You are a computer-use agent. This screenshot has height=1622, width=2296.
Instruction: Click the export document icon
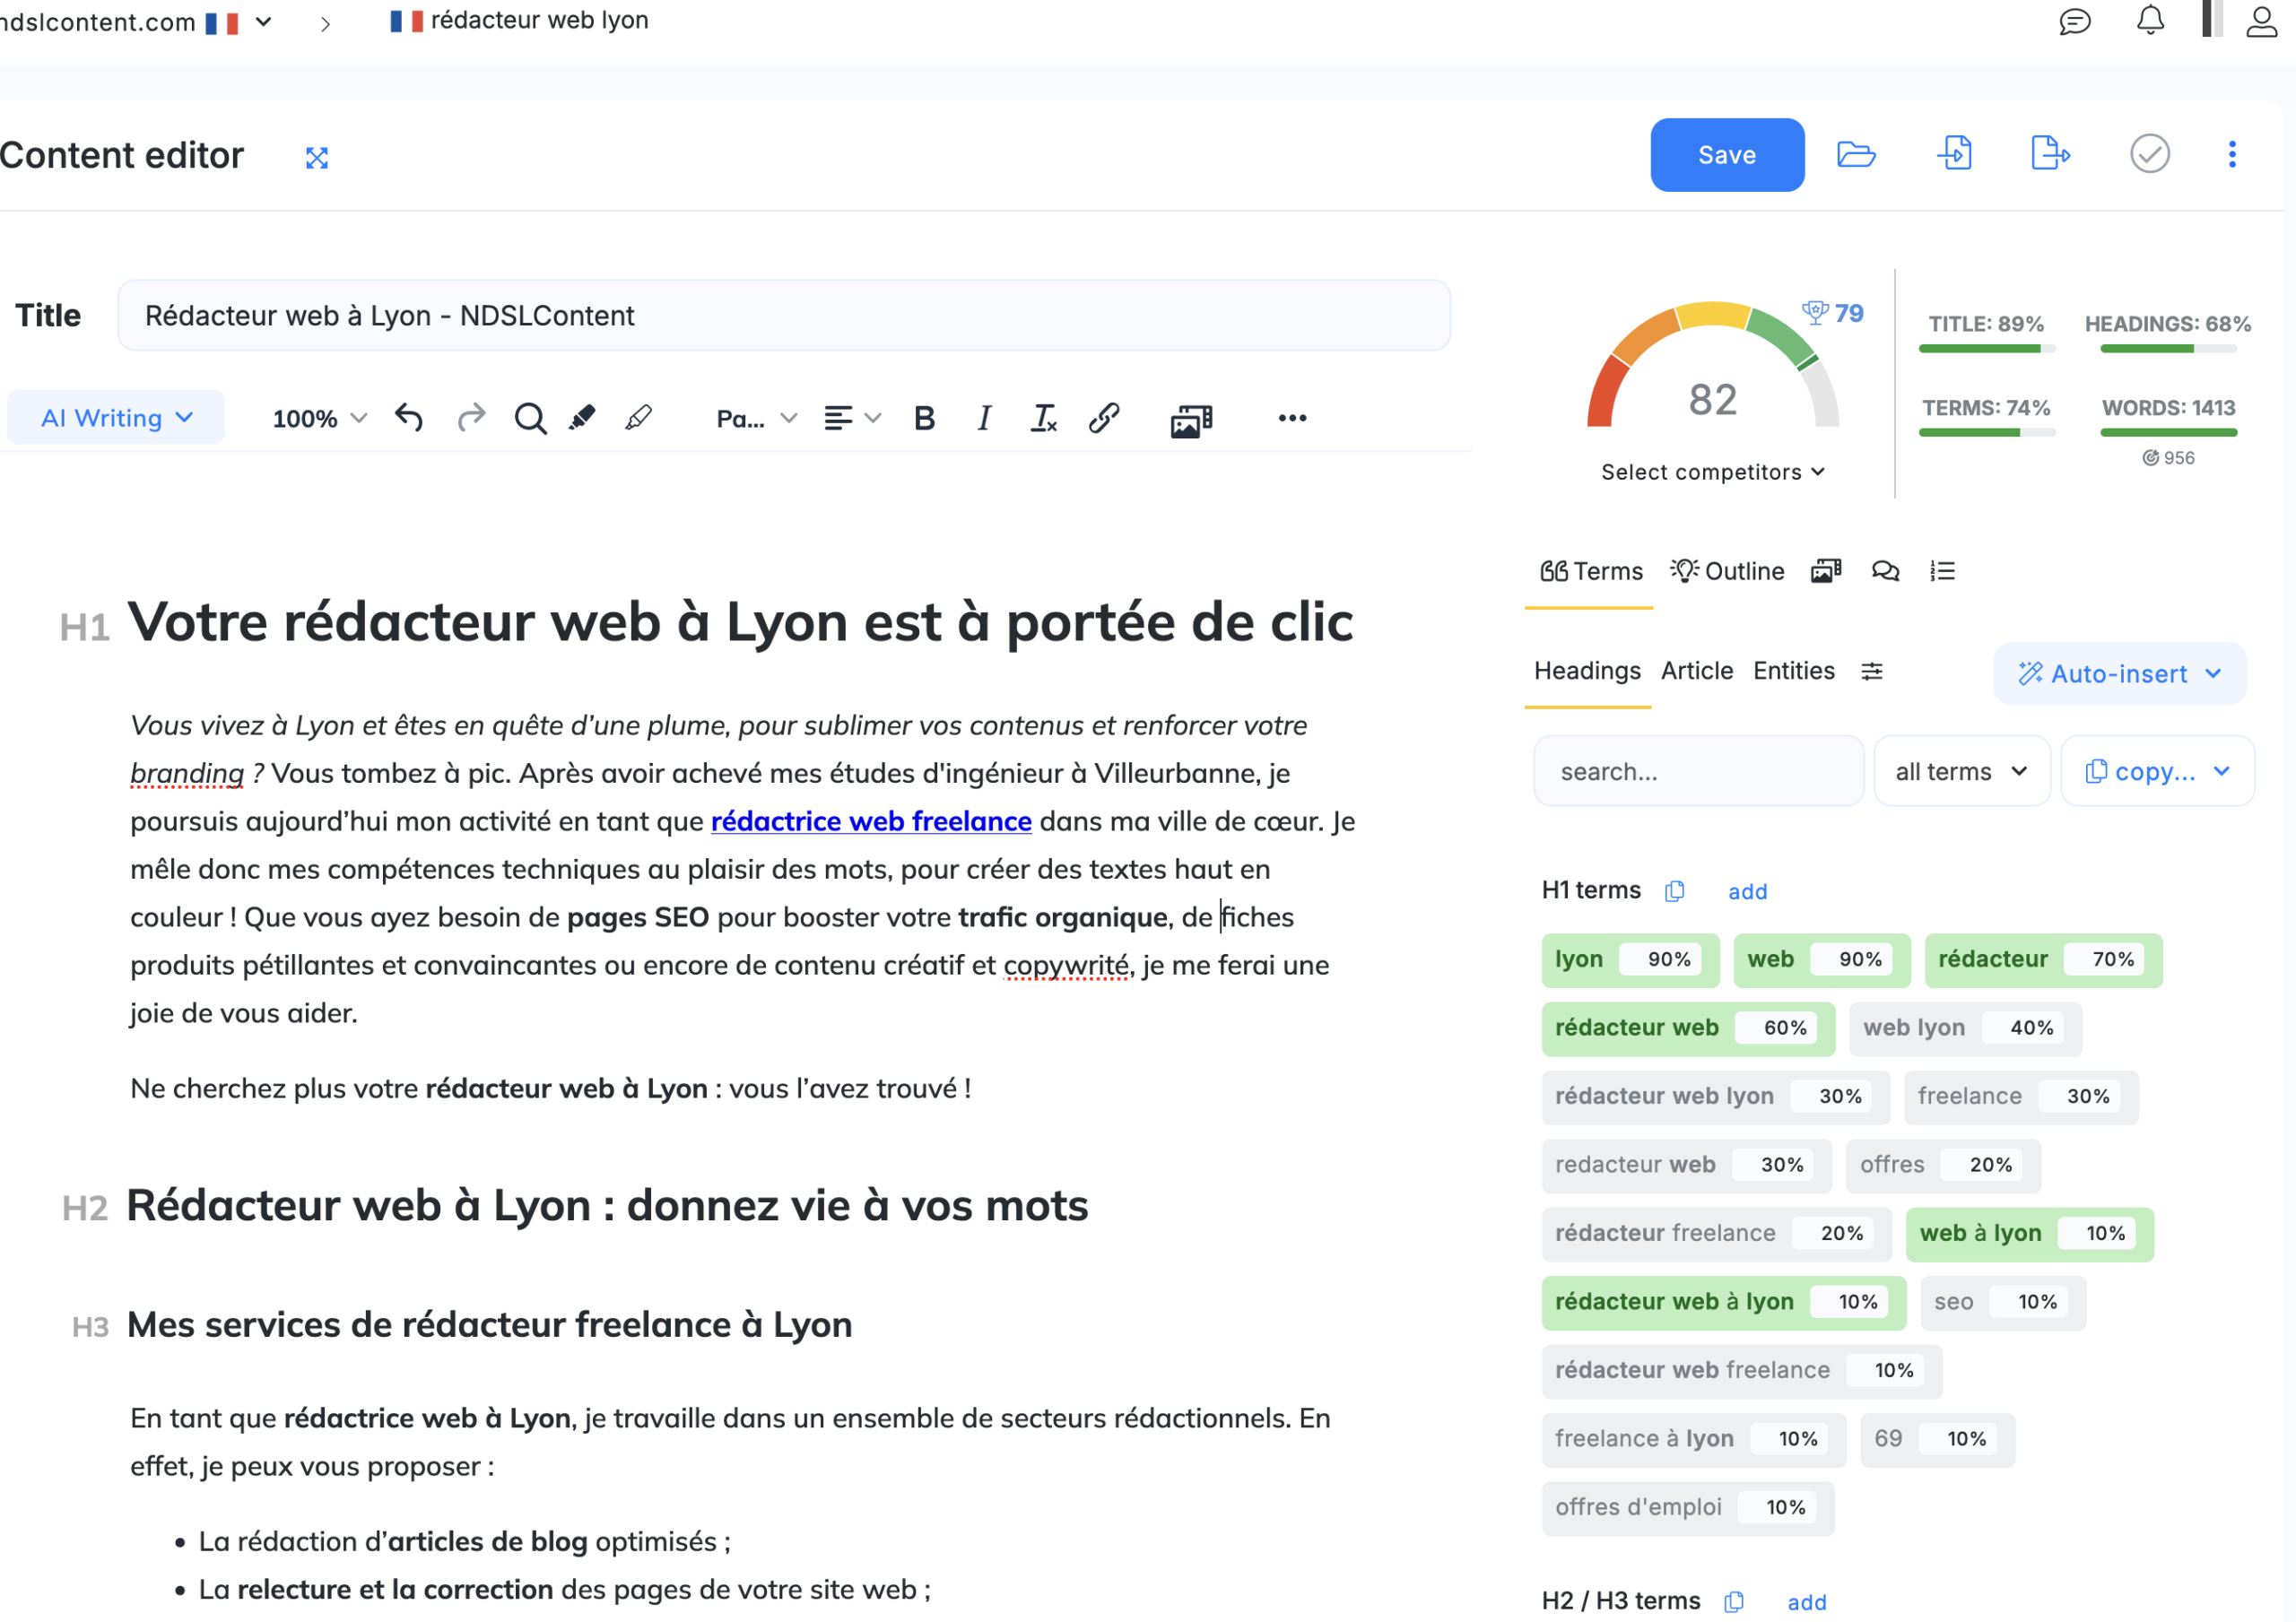point(2050,154)
